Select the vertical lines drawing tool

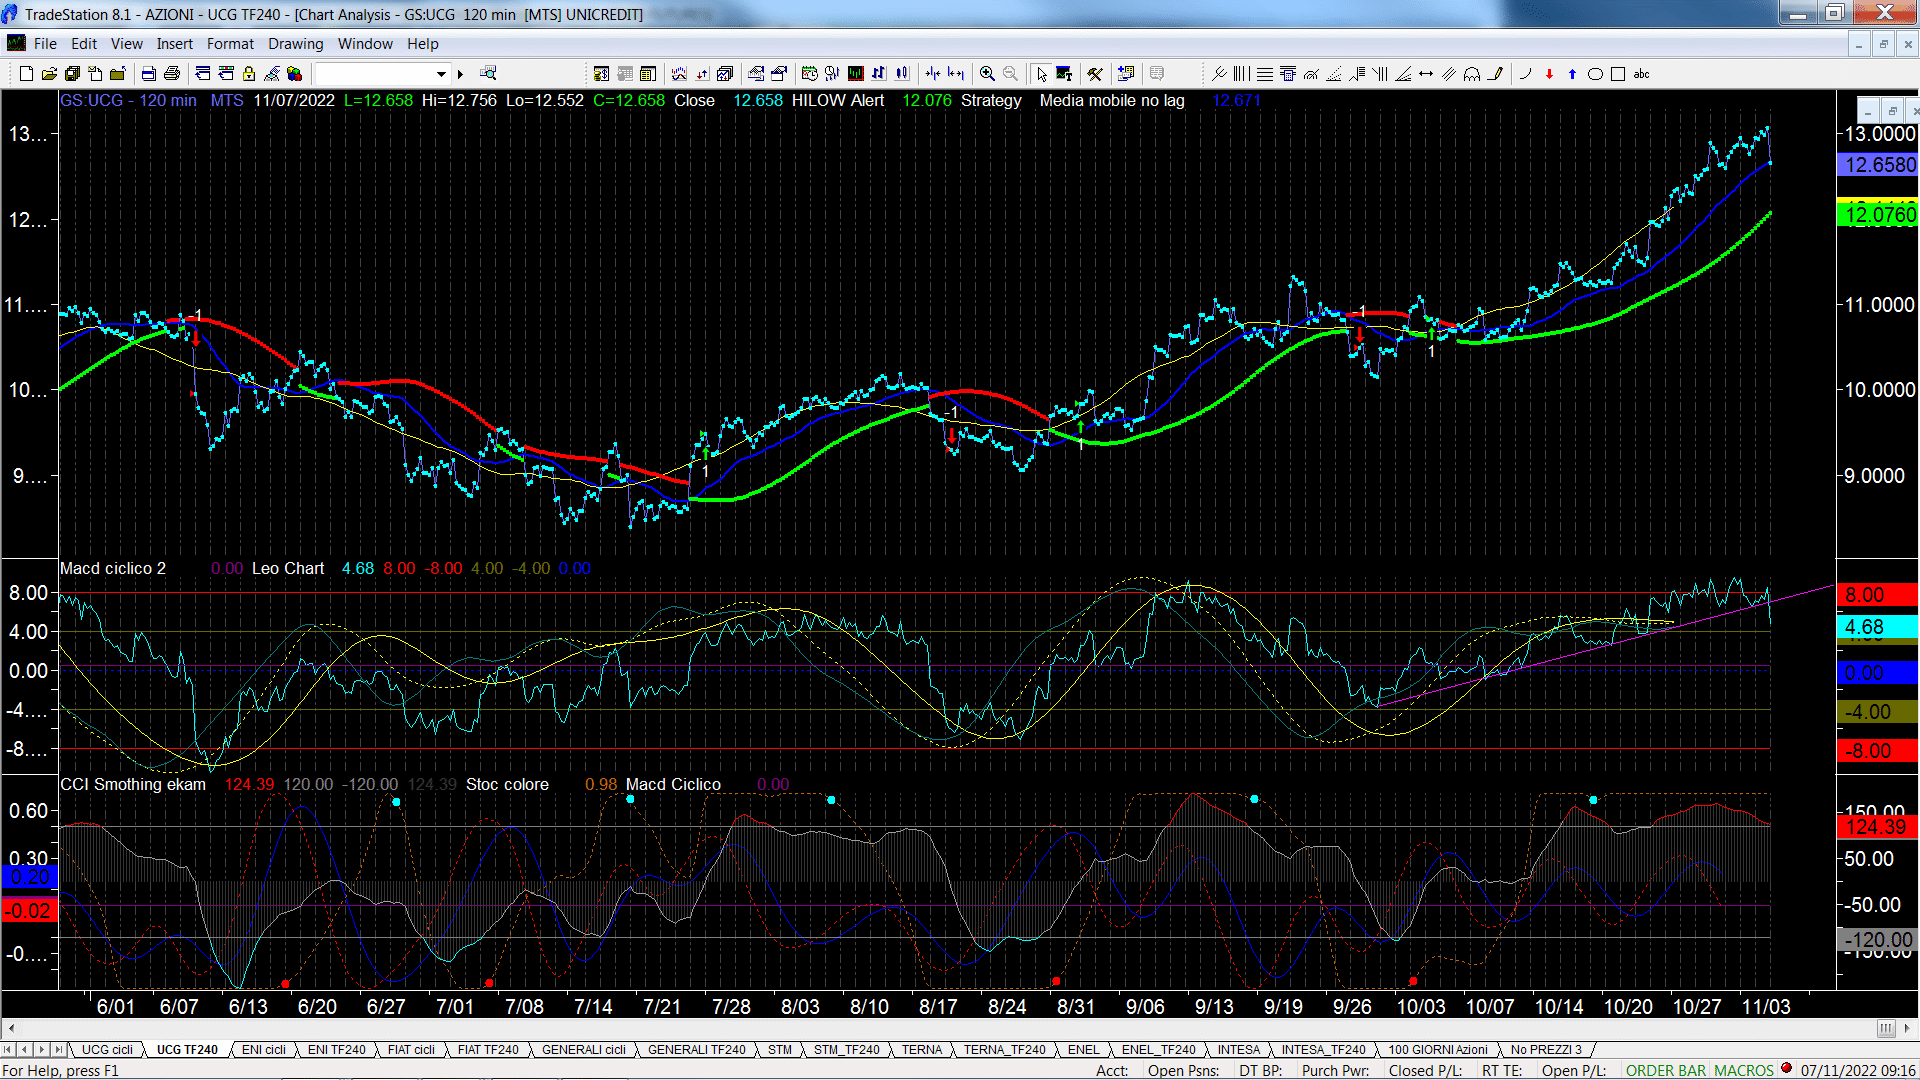[x=1241, y=74]
